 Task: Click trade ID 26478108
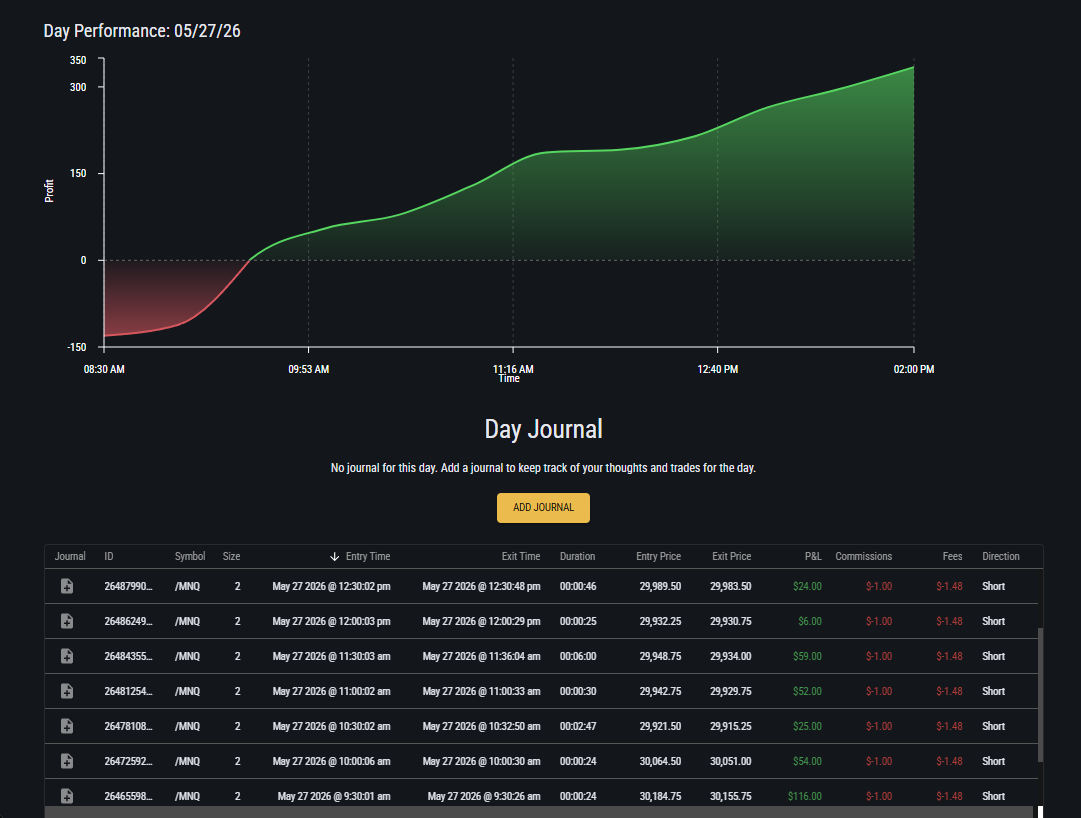click(128, 726)
